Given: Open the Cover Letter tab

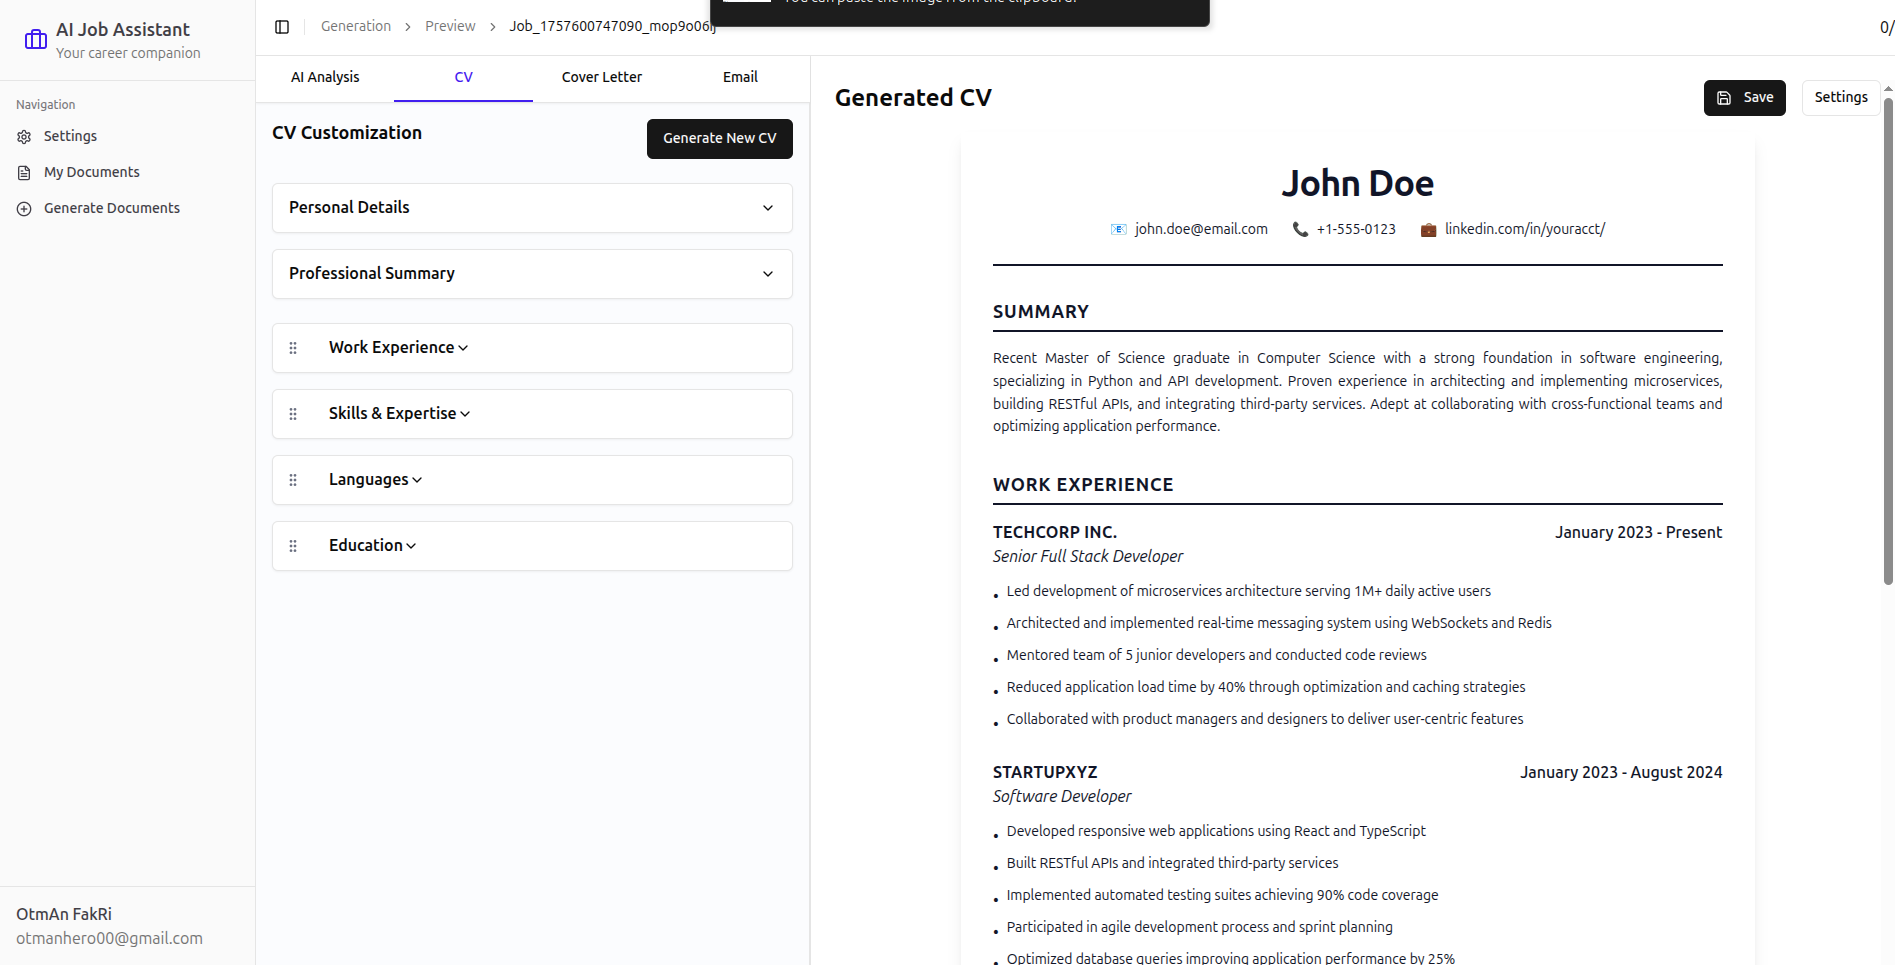Looking at the screenshot, I should (602, 78).
